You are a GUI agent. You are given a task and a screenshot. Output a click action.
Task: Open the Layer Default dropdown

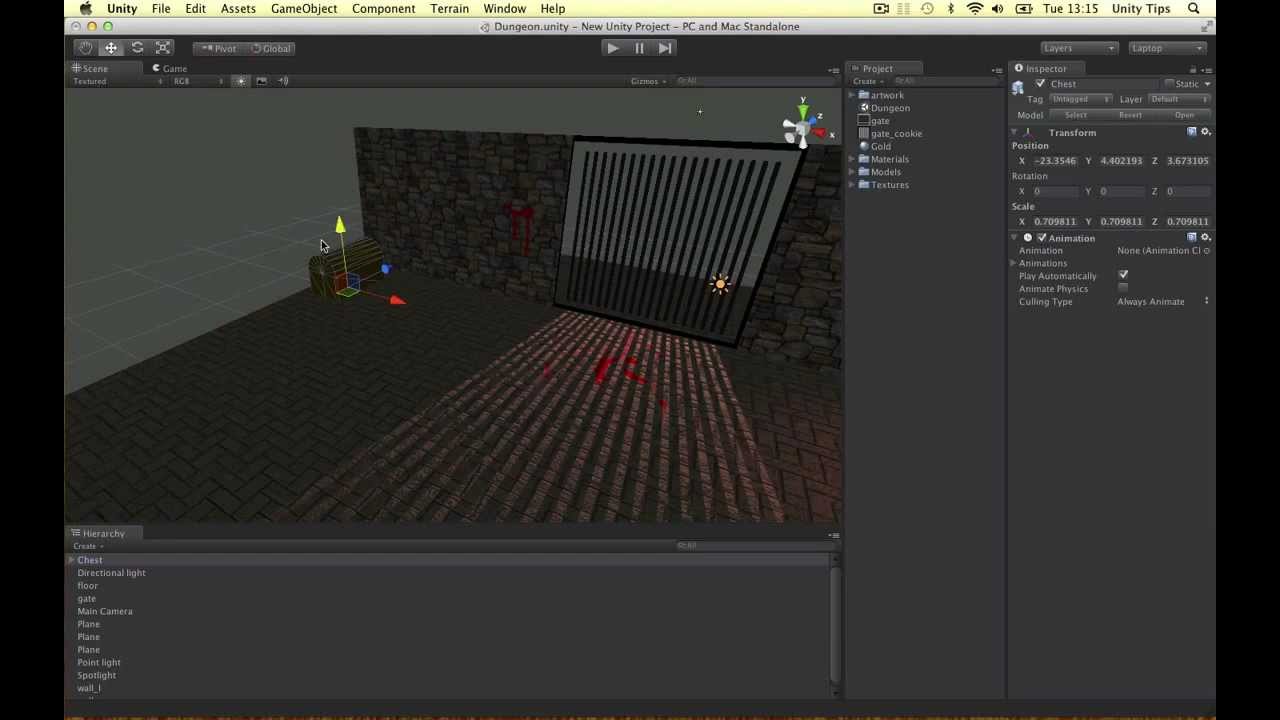(x=1179, y=99)
